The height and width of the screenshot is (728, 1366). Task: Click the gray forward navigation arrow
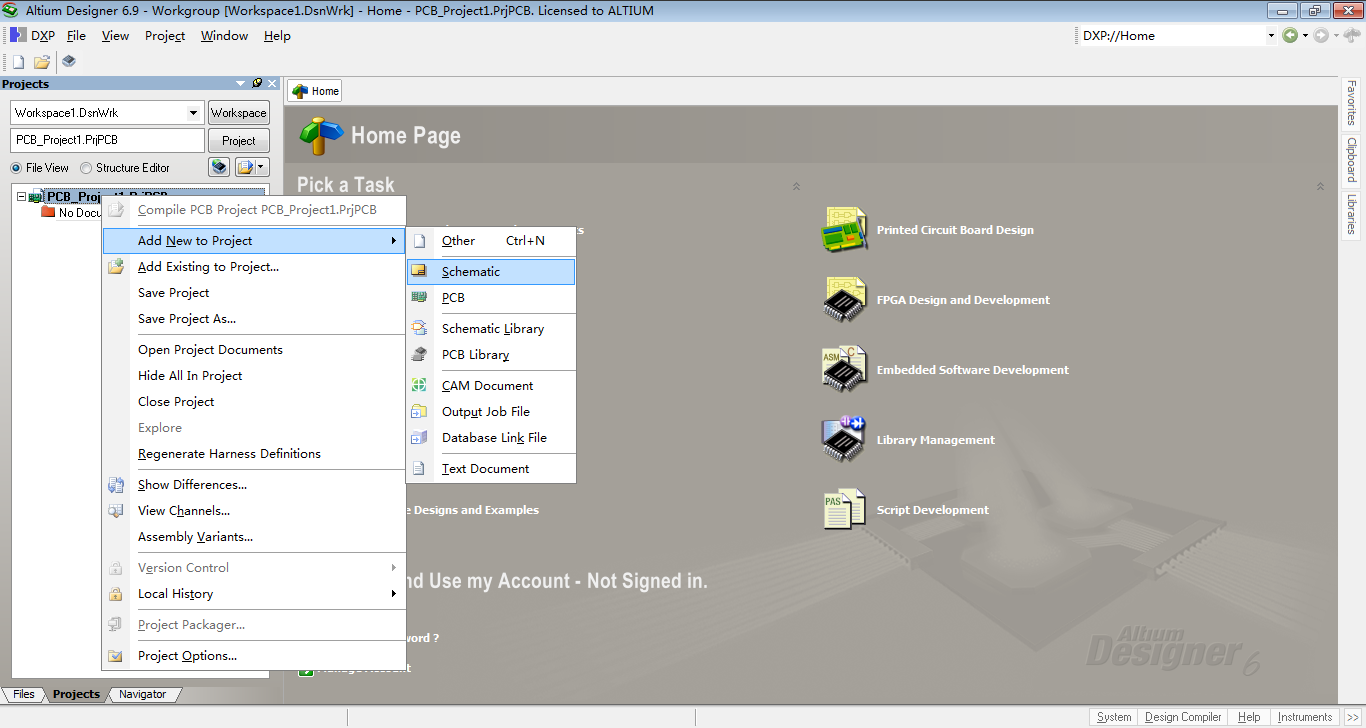[1321, 35]
